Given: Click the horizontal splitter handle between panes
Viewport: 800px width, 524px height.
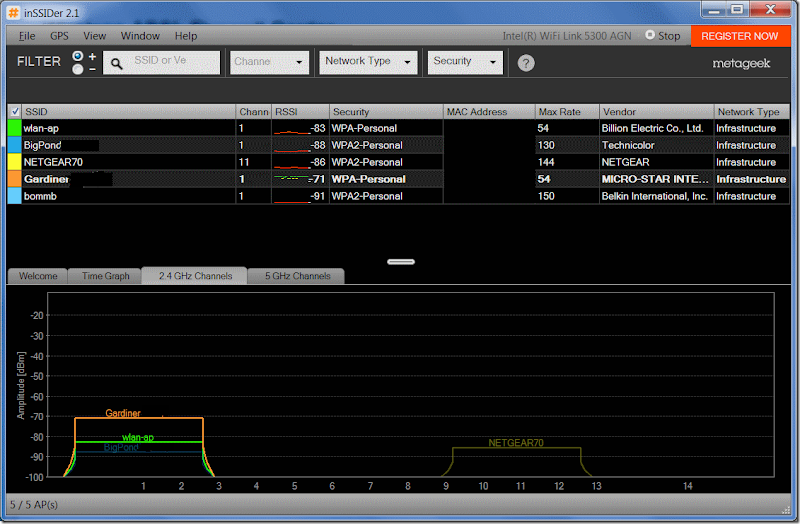Looking at the screenshot, I should pos(401,262).
